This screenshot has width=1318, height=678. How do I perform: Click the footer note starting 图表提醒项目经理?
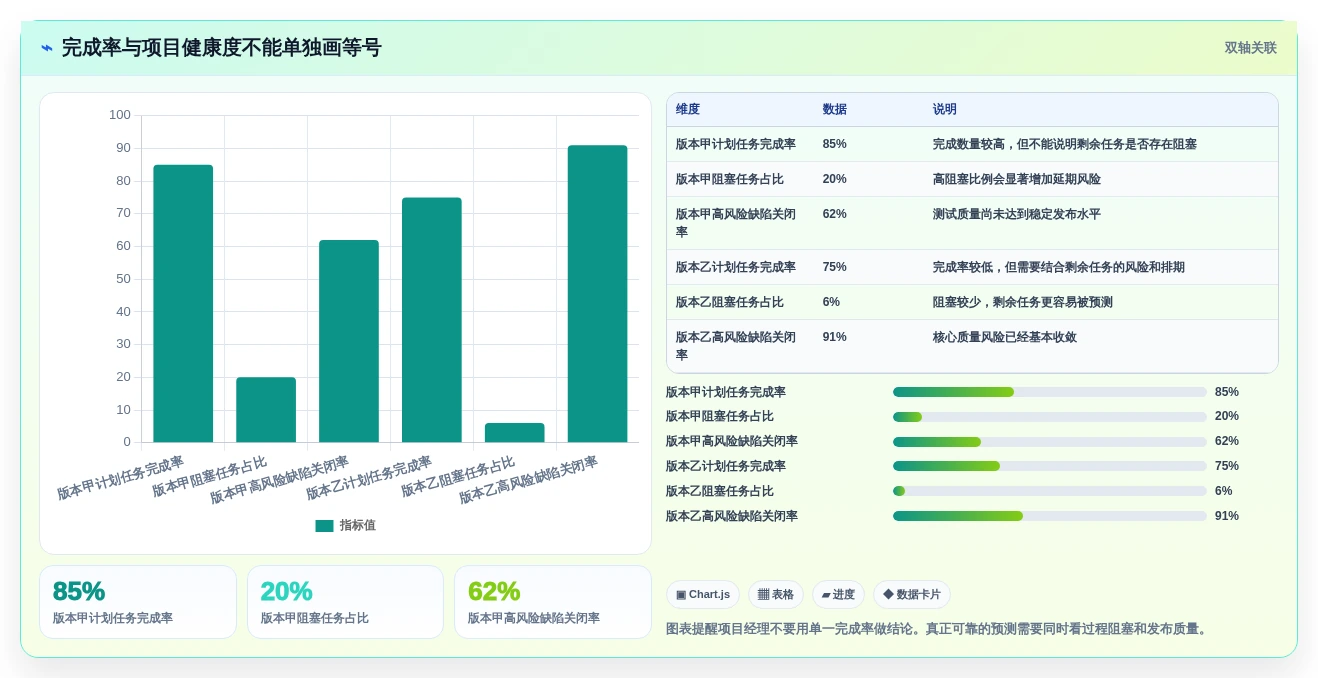pyautogui.click(x=939, y=629)
